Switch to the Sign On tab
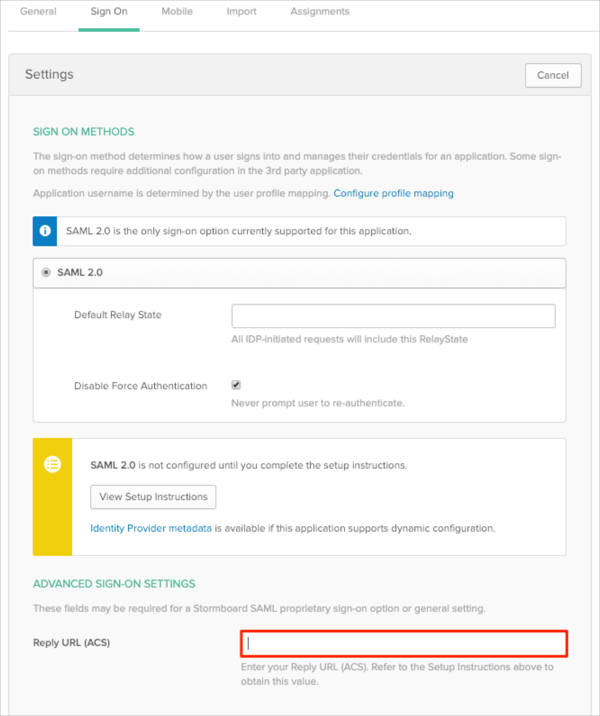Image resolution: width=600 pixels, height=716 pixels. [x=109, y=11]
